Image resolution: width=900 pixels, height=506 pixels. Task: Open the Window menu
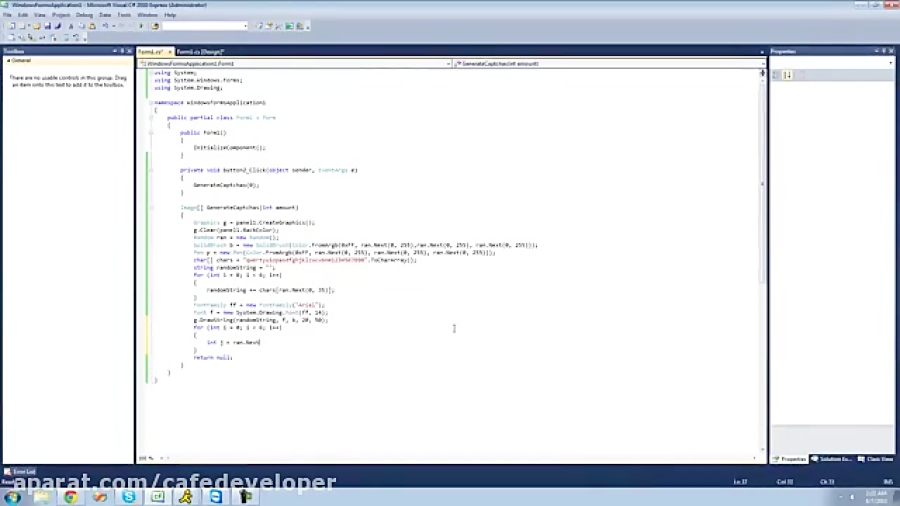148,15
